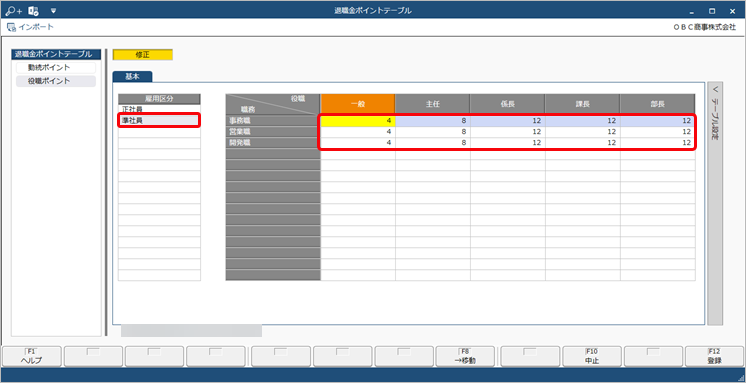
Task: Select 正社員 in employment category list
Action: click(x=159, y=109)
